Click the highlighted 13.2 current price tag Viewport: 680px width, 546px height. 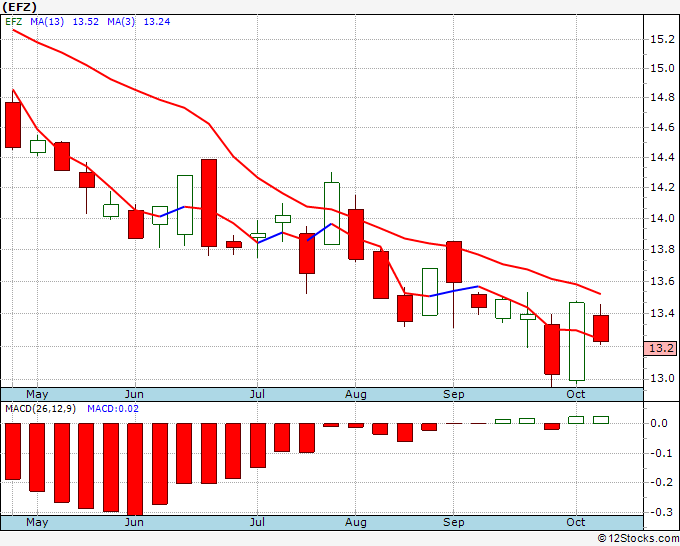pos(660,348)
